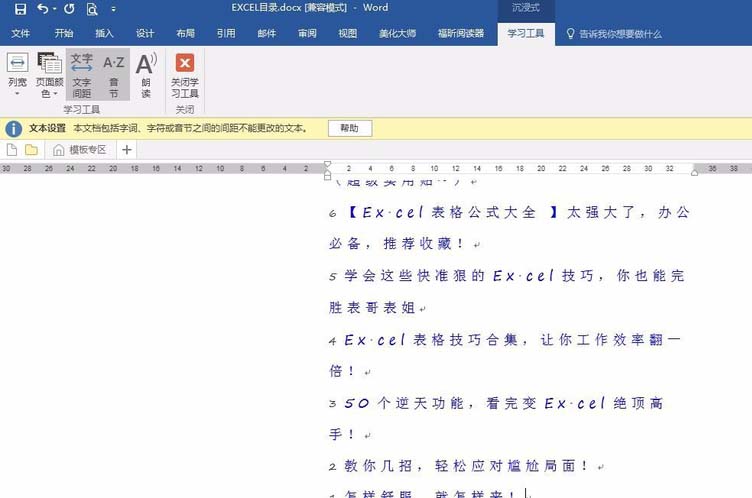Switch to the 邮件 tab

pos(267,34)
